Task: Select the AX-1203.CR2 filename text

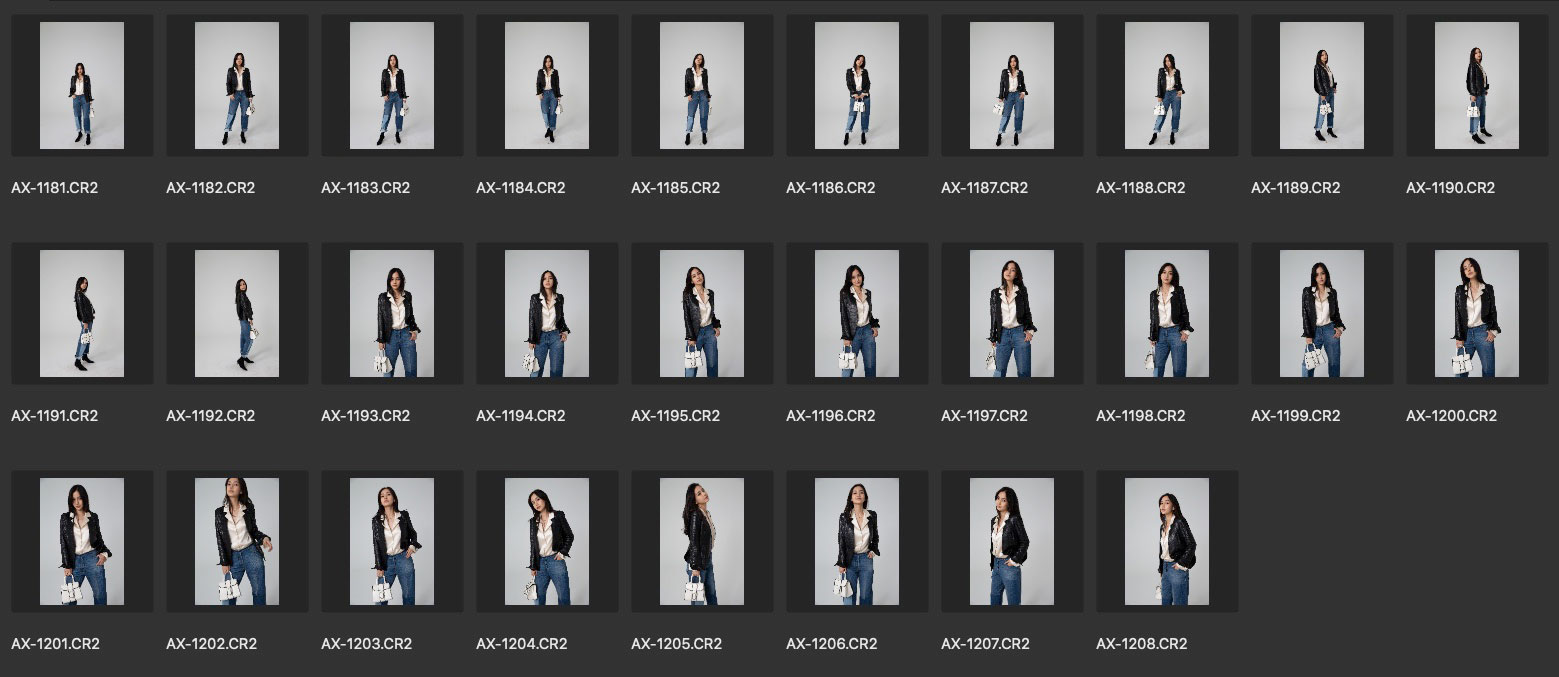Action: pos(366,644)
